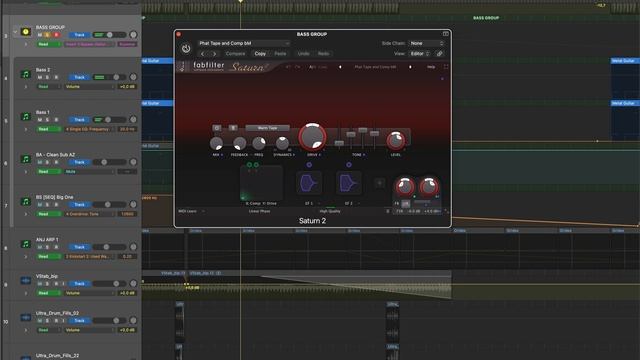The height and width of the screenshot is (360, 640).
Task: Click the BA - Clean Sub AZ track icon
Action: pyautogui.click(x=26, y=159)
